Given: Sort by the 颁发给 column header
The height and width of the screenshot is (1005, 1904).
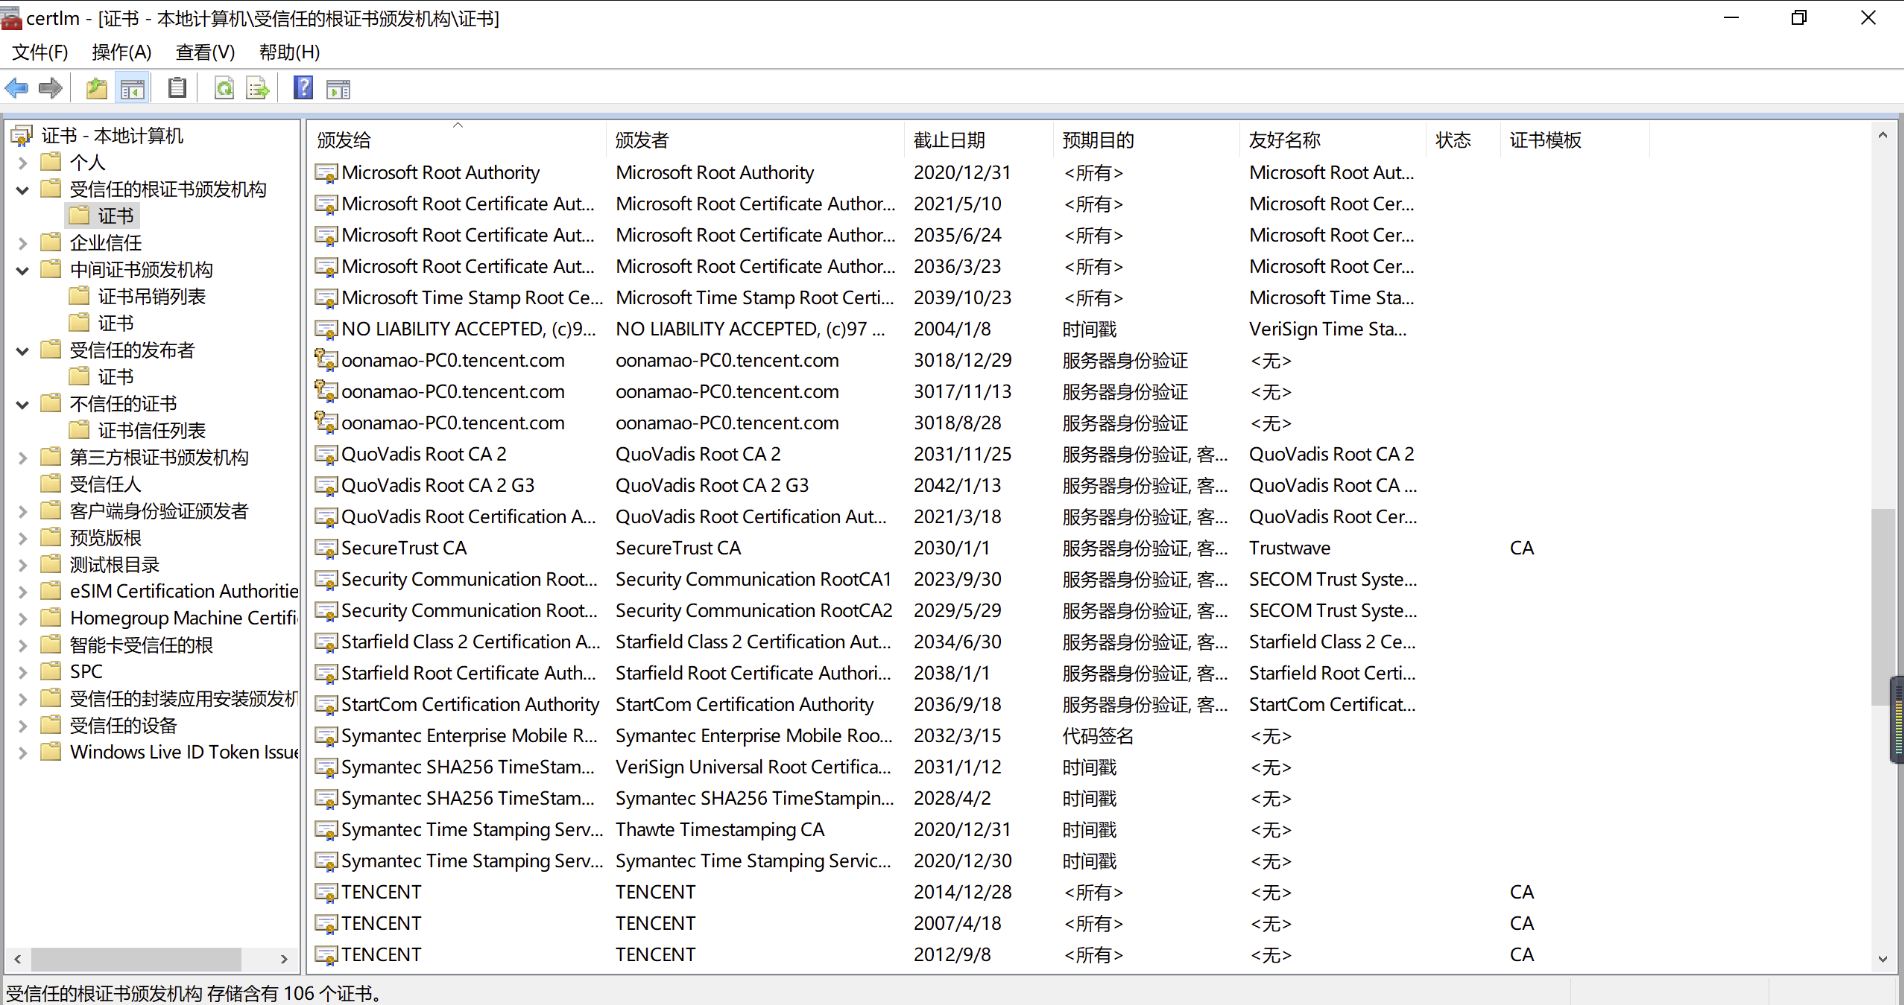Looking at the screenshot, I should tap(457, 140).
